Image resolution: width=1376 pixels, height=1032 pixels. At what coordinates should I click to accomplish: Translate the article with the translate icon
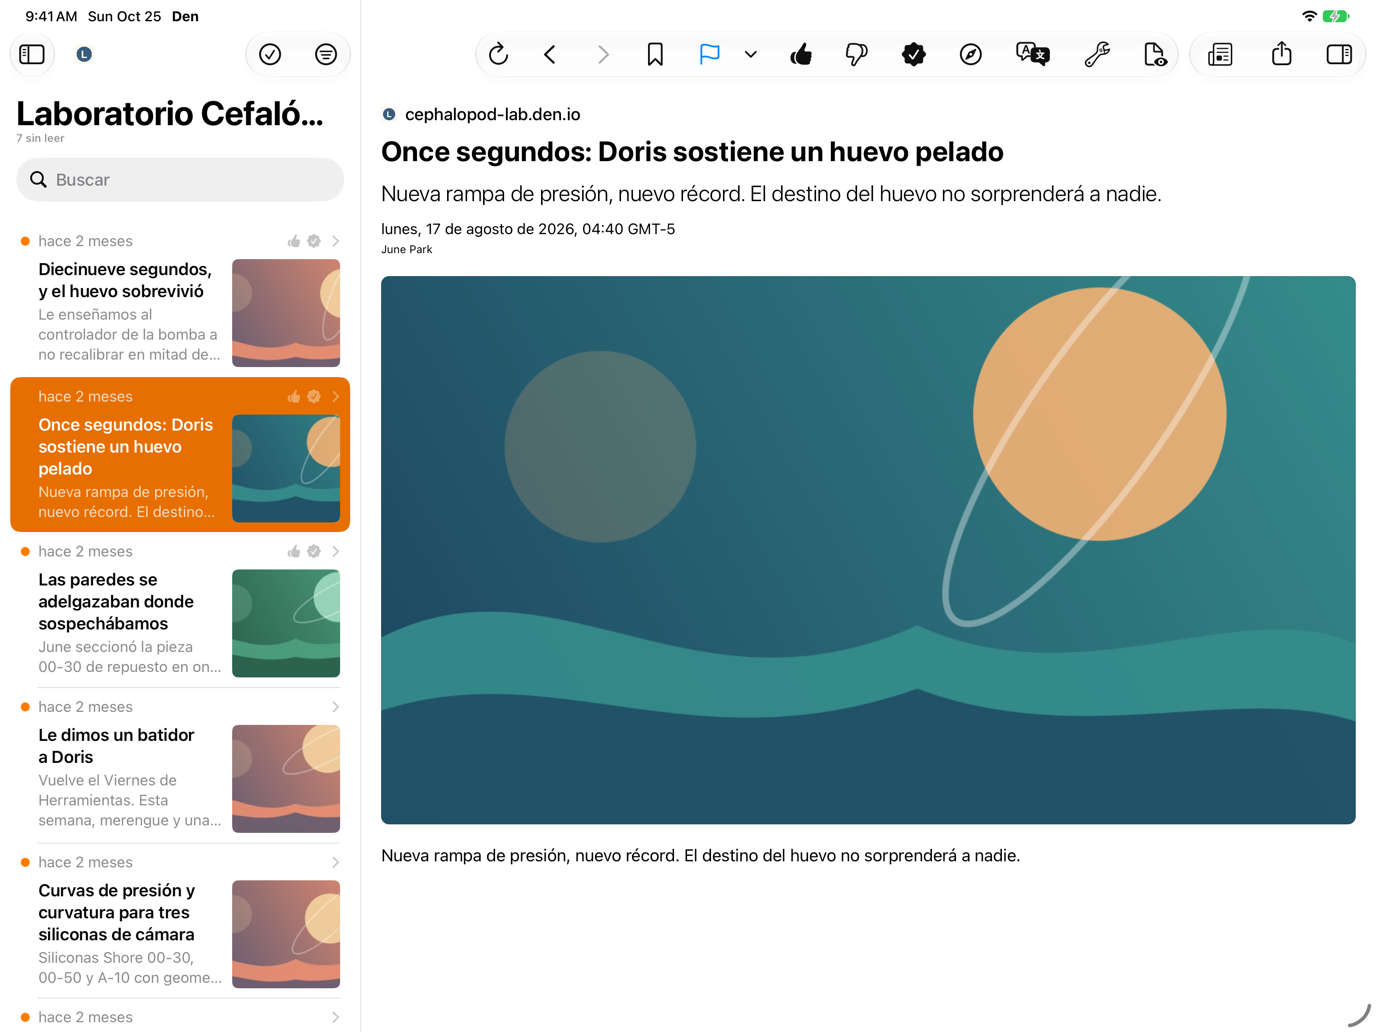click(1032, 54)
